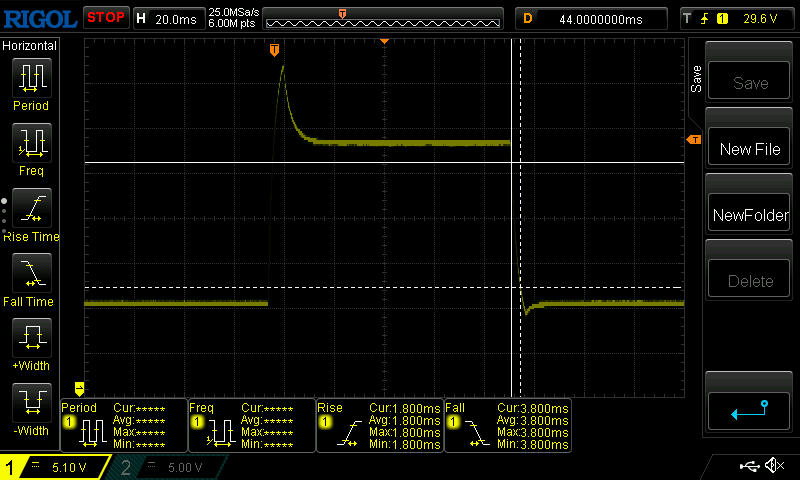Click the sample rate 25.0MSa/s text
Image resolution: width=800 pixels, height=480 pixels.
tap(234, 12)
